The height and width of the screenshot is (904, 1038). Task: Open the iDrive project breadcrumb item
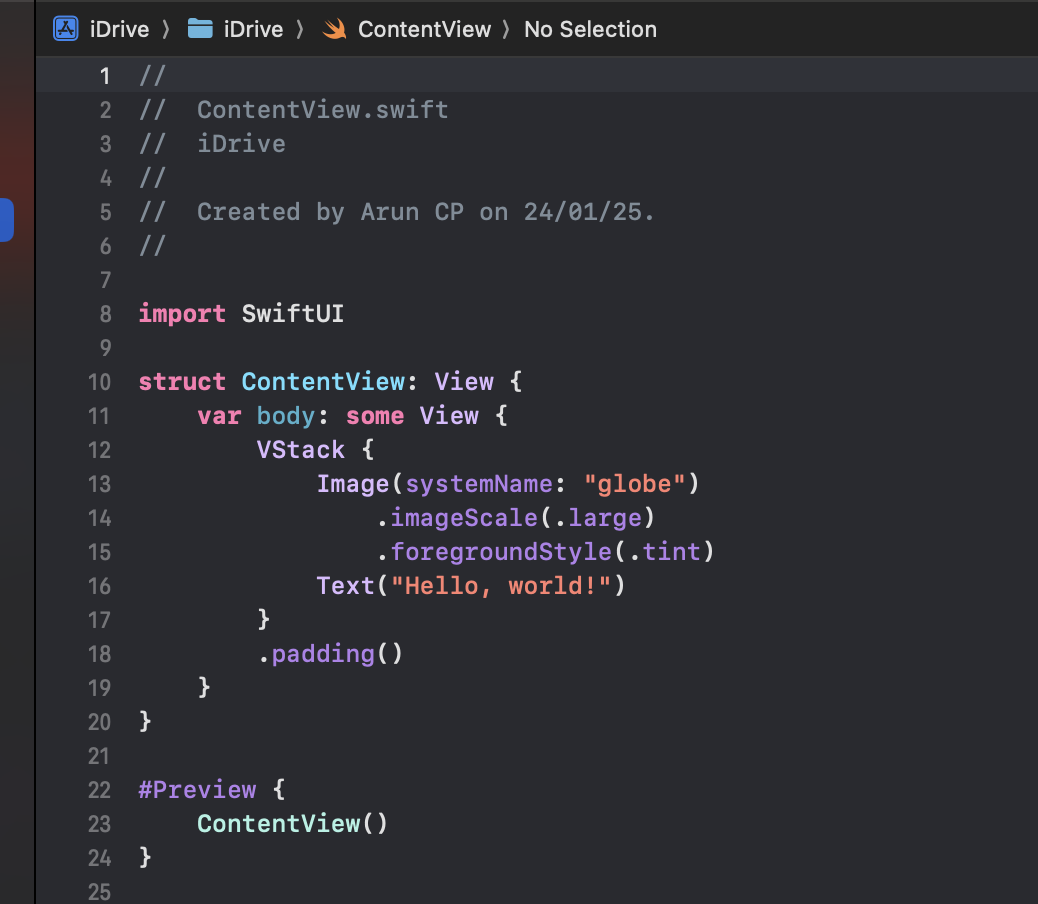pyautogui.click(x=119, y=29)
